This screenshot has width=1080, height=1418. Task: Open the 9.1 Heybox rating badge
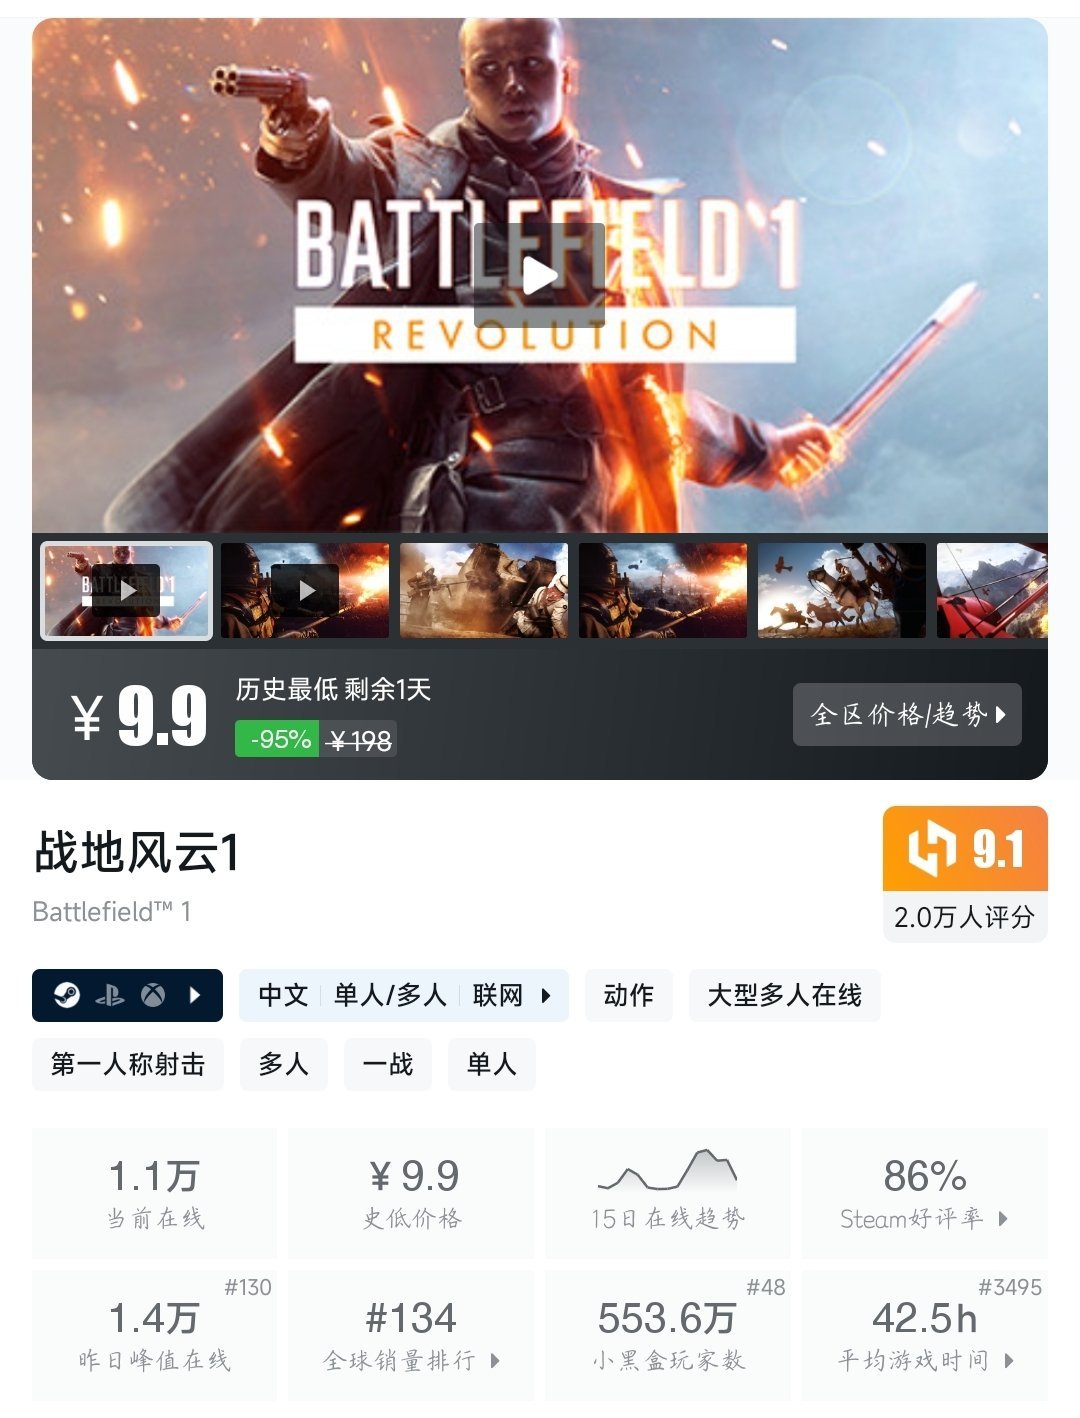965,874
